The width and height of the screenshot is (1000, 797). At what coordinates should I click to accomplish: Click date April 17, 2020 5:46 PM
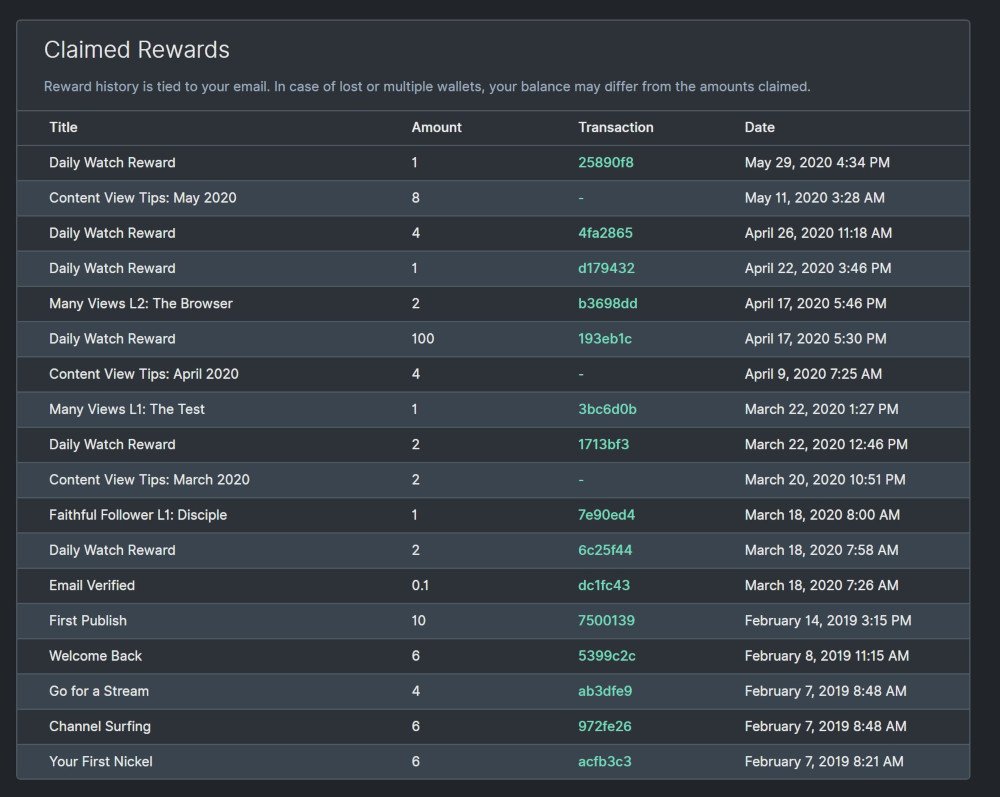(815, 303)
